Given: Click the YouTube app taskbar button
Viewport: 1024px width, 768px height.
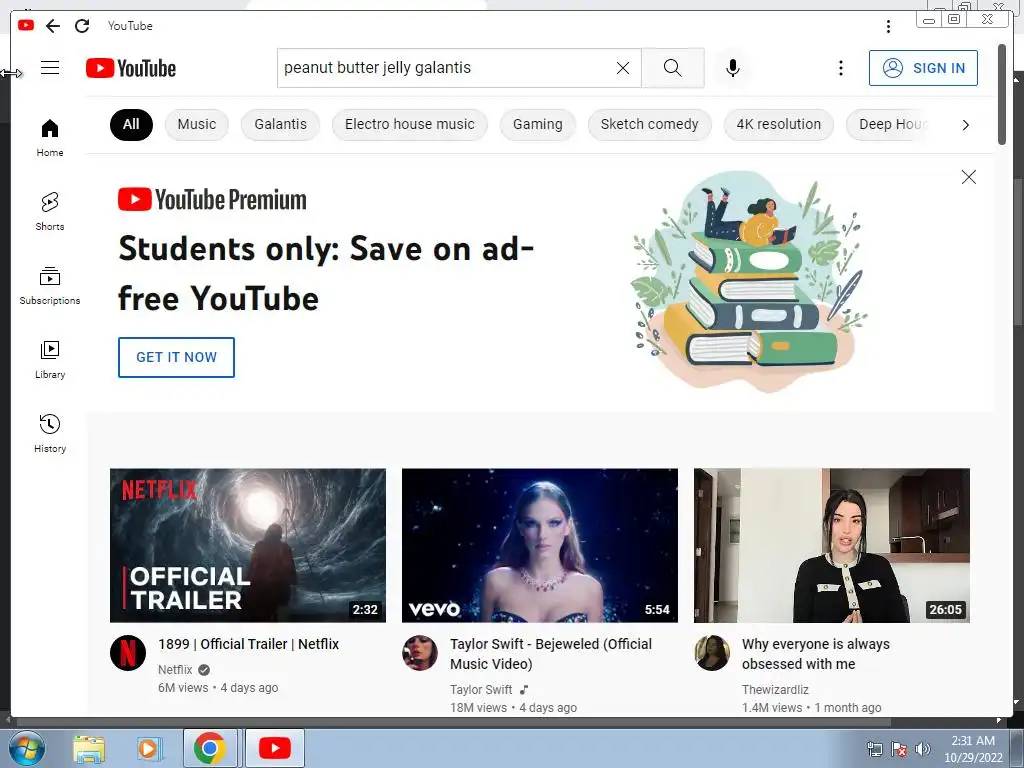Looking at the screenshot, I should point(274,748).
